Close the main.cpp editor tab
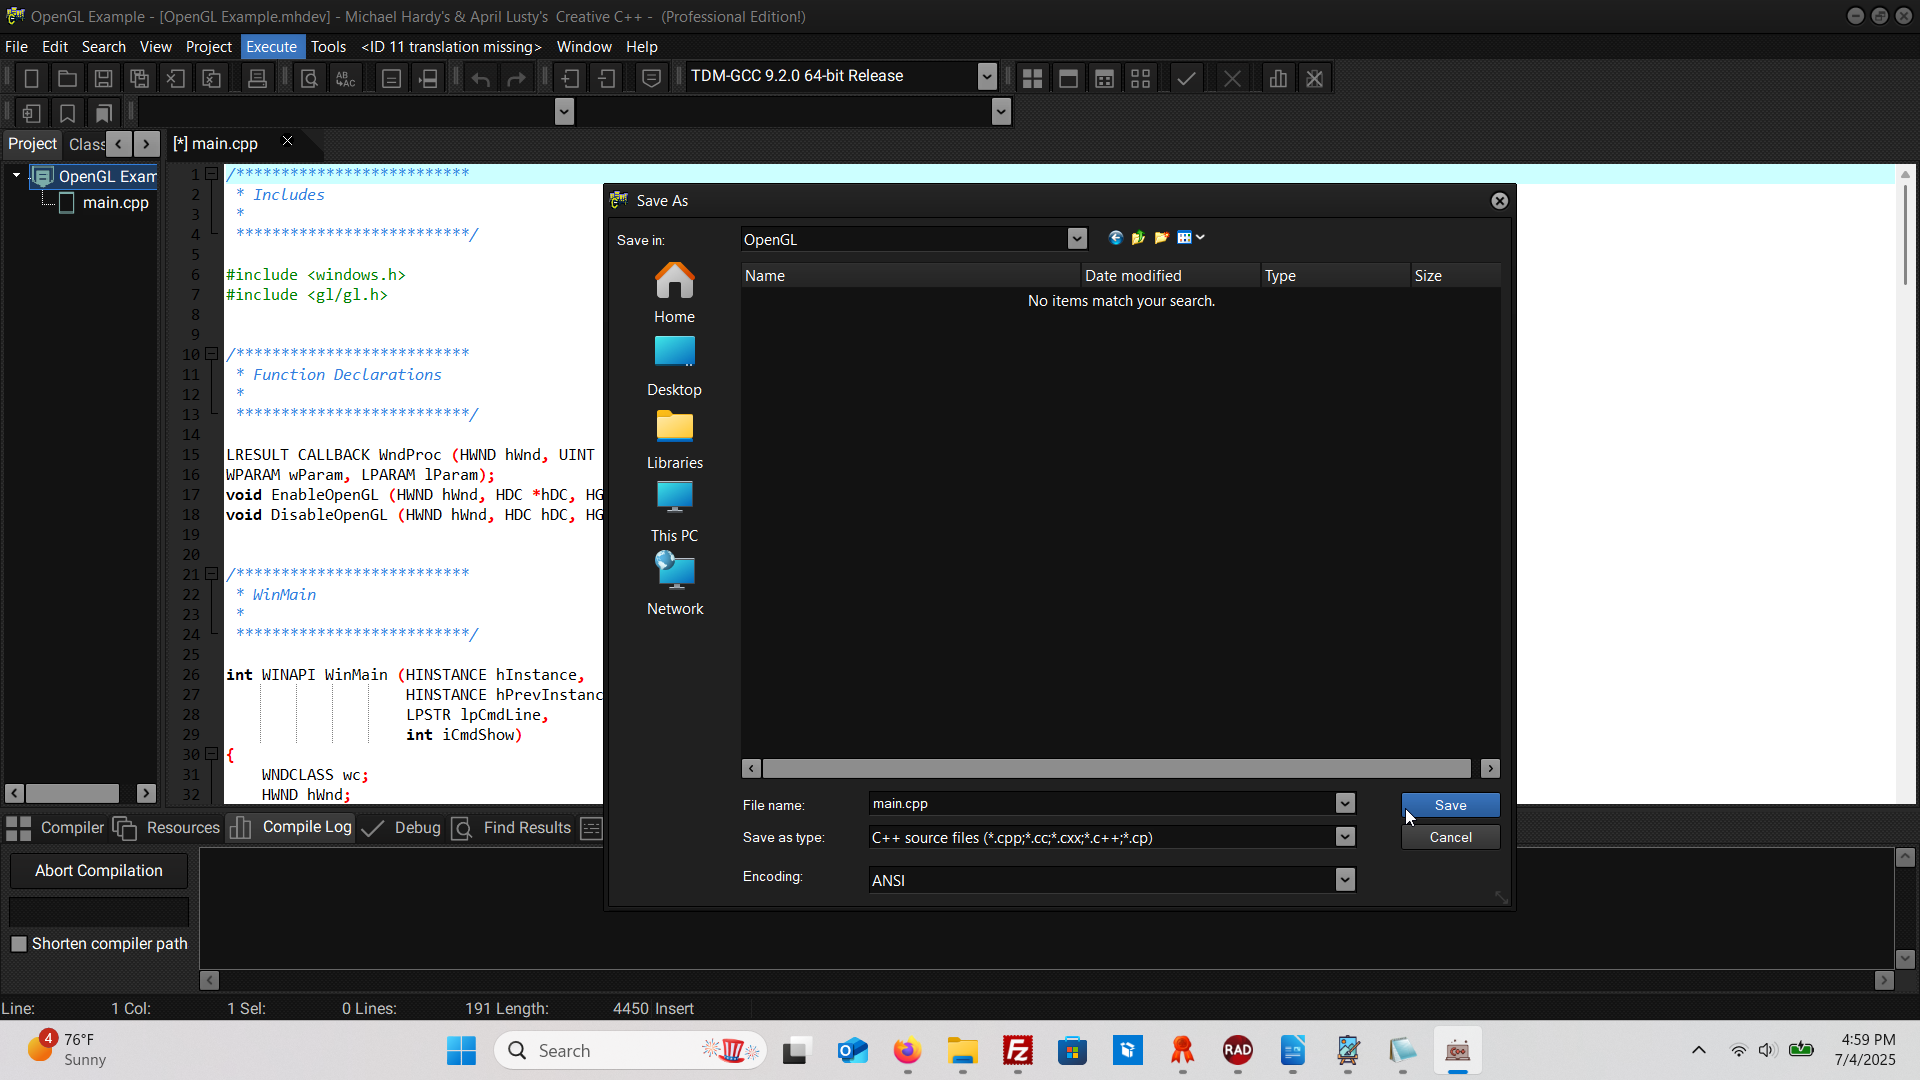 pos(287,141)
